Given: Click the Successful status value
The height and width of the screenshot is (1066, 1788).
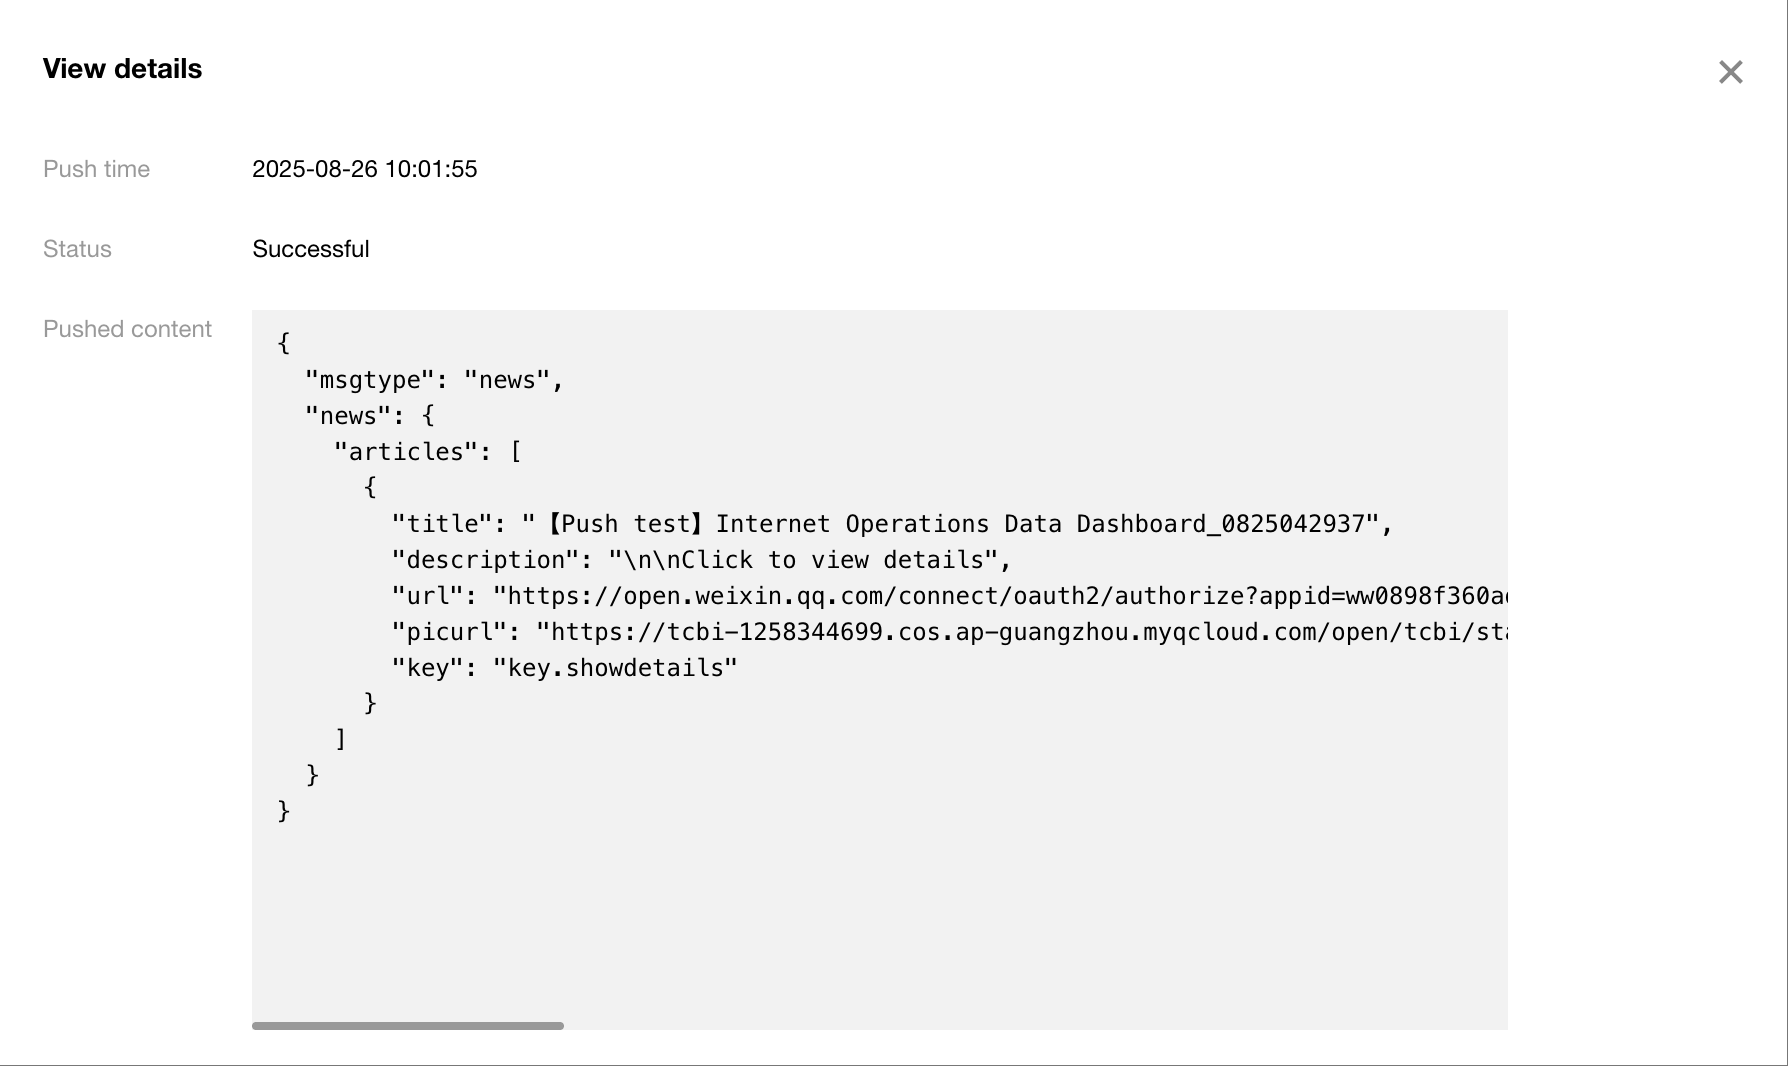Looking at the screenshot, I should (x=310, y=249).
